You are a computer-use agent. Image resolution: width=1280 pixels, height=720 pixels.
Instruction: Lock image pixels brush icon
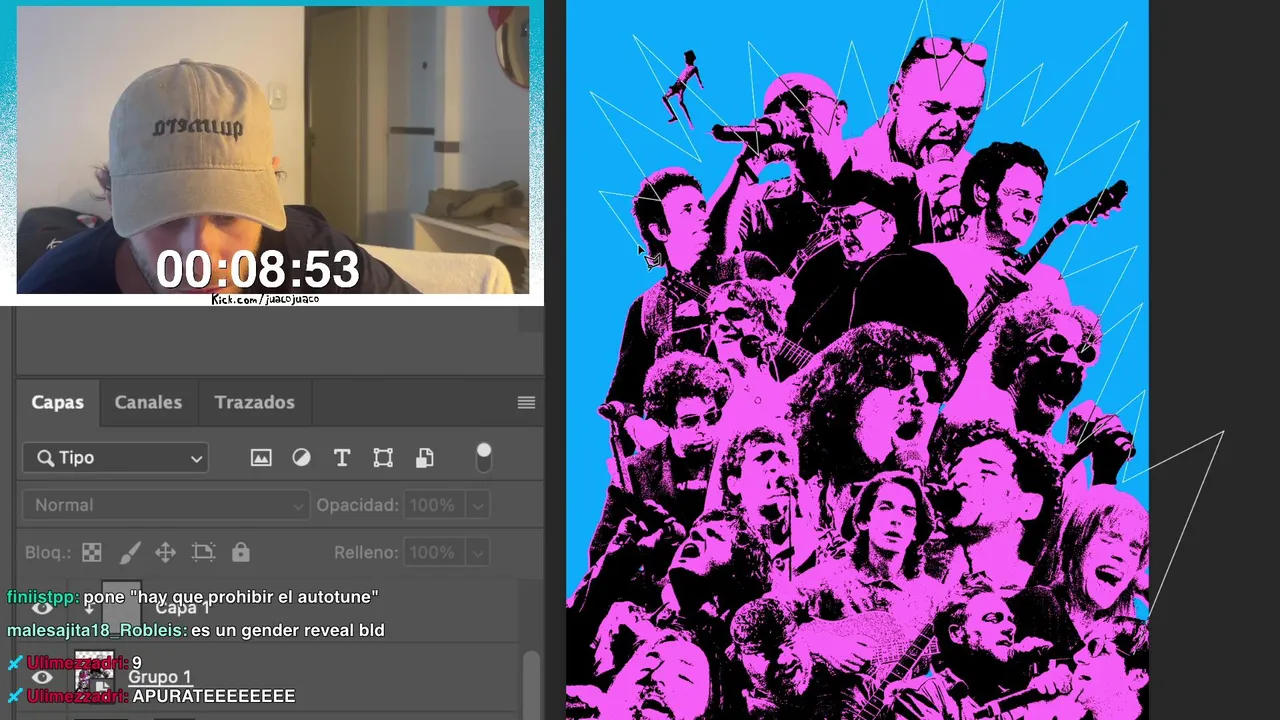tap(130, 552)
